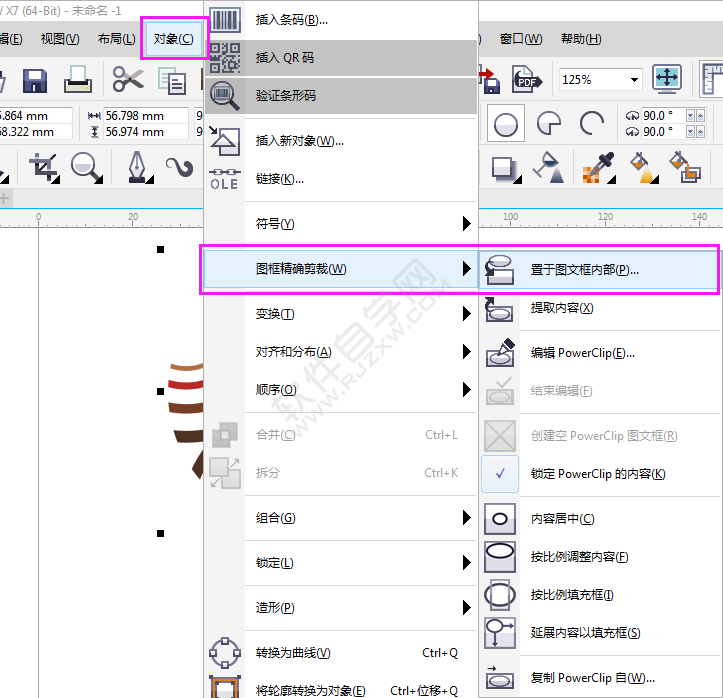Expand the 对齐和分布(A) submenu
Viewport: 723px width, 698px height.
[x=340, y=352]
